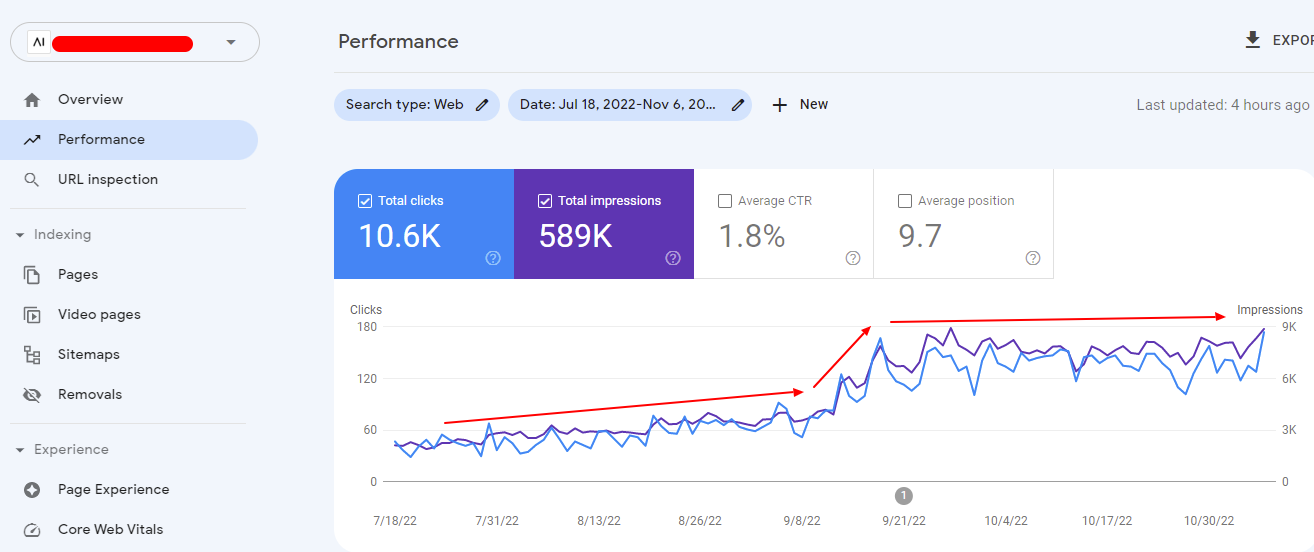Open help icon on Average CTR card
The height and width of the screenshot is (552, 1314).
[853, 258]
